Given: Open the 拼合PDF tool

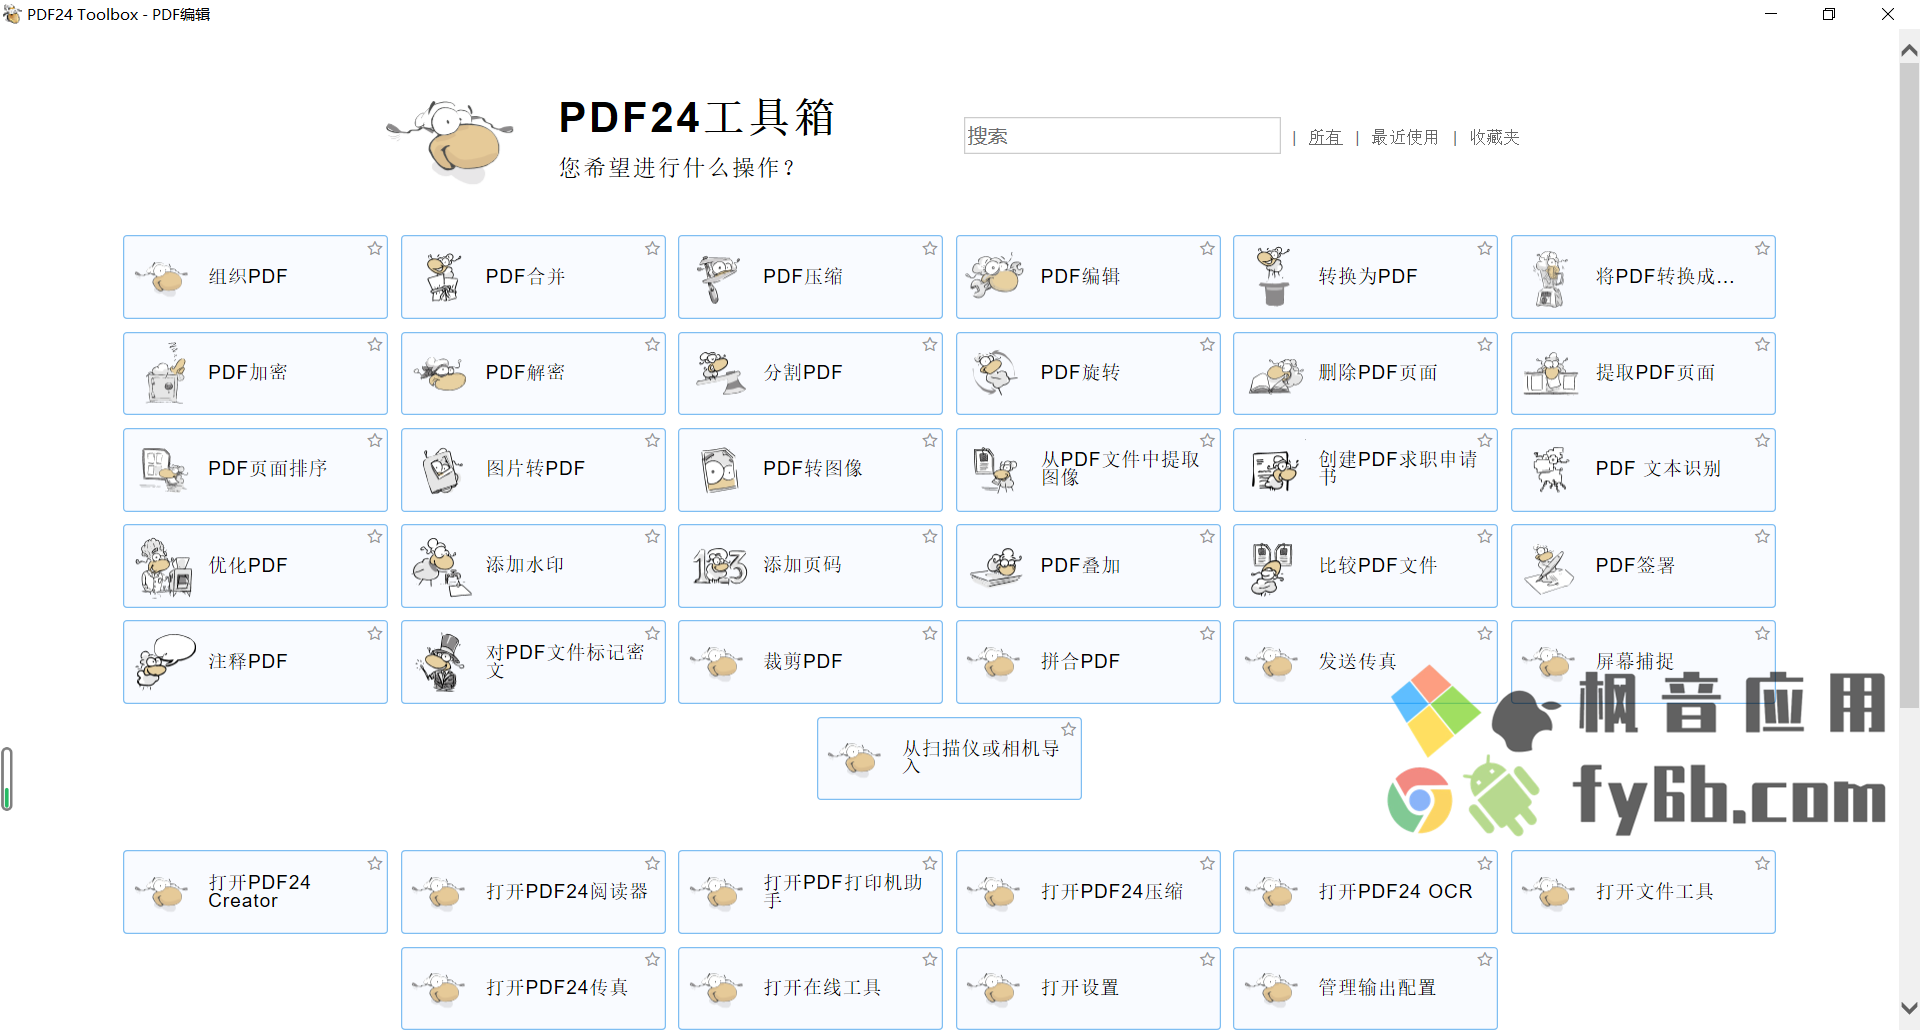Looking at the screenshot, I should (1088, 662).
